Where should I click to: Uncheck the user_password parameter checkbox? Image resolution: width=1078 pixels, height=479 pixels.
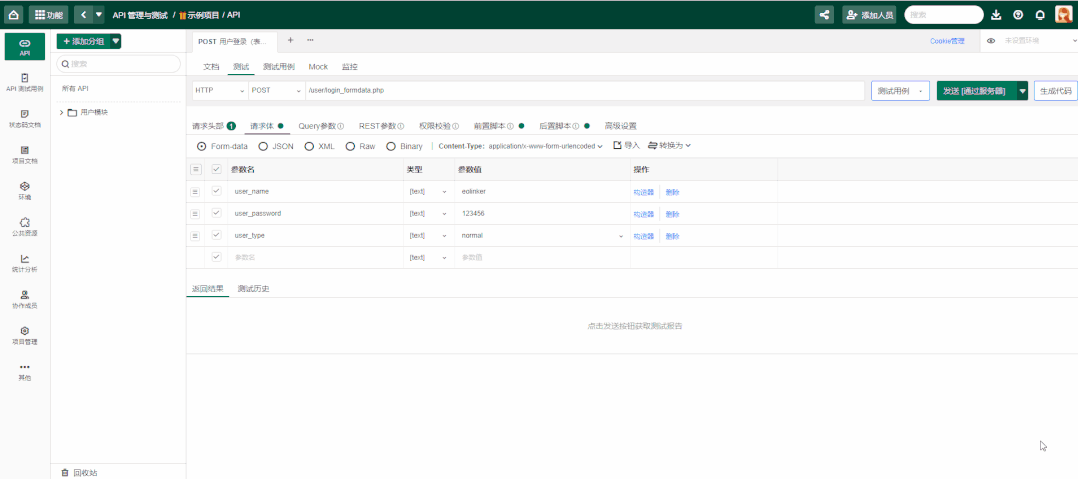pyautogui.click(x=216, y=213)
